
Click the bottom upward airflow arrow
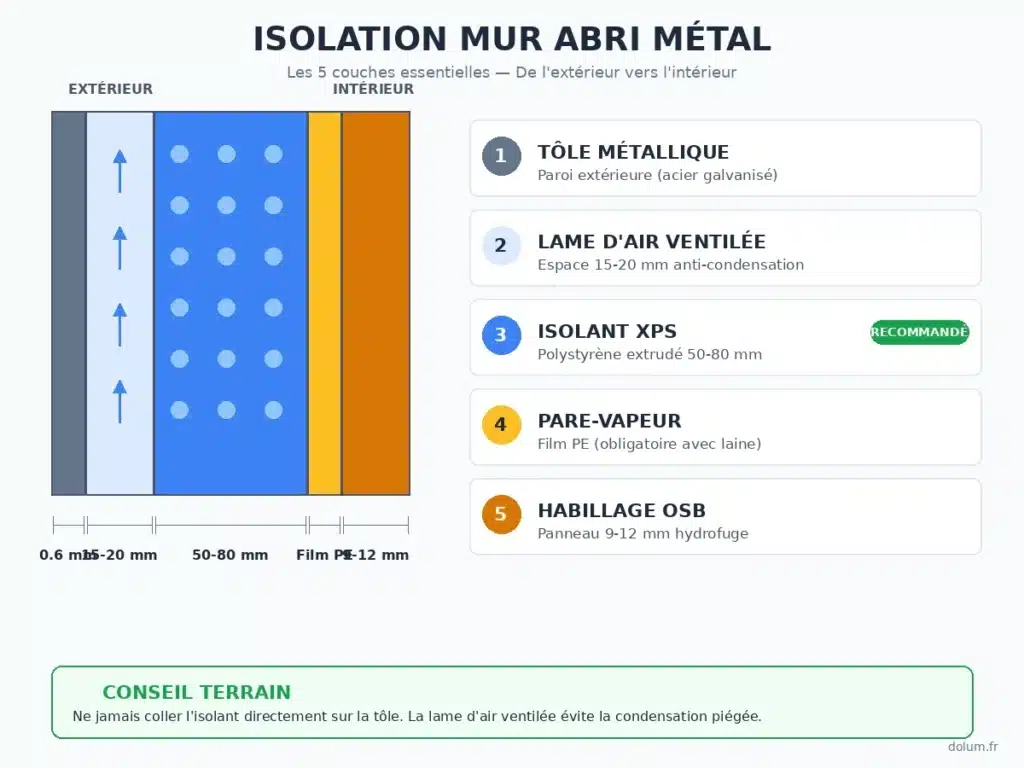click(x=120, y=402)
